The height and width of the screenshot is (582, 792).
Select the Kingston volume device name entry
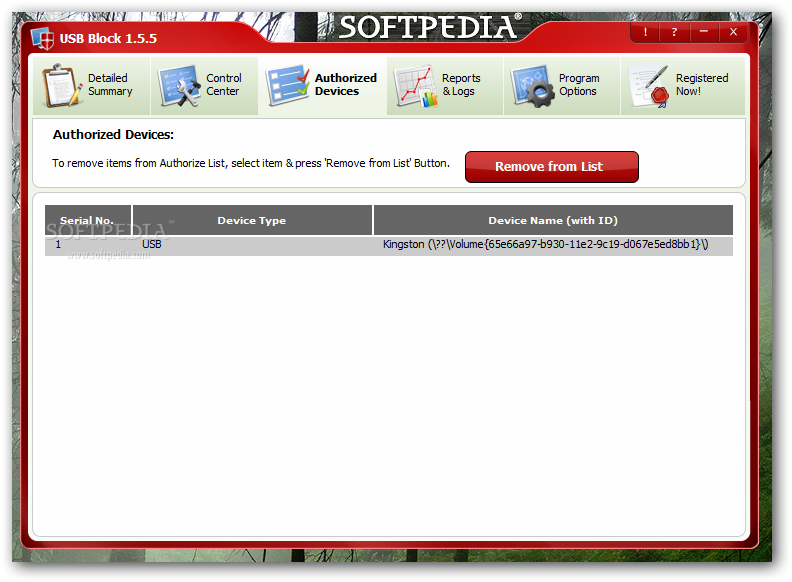[546, 245]
